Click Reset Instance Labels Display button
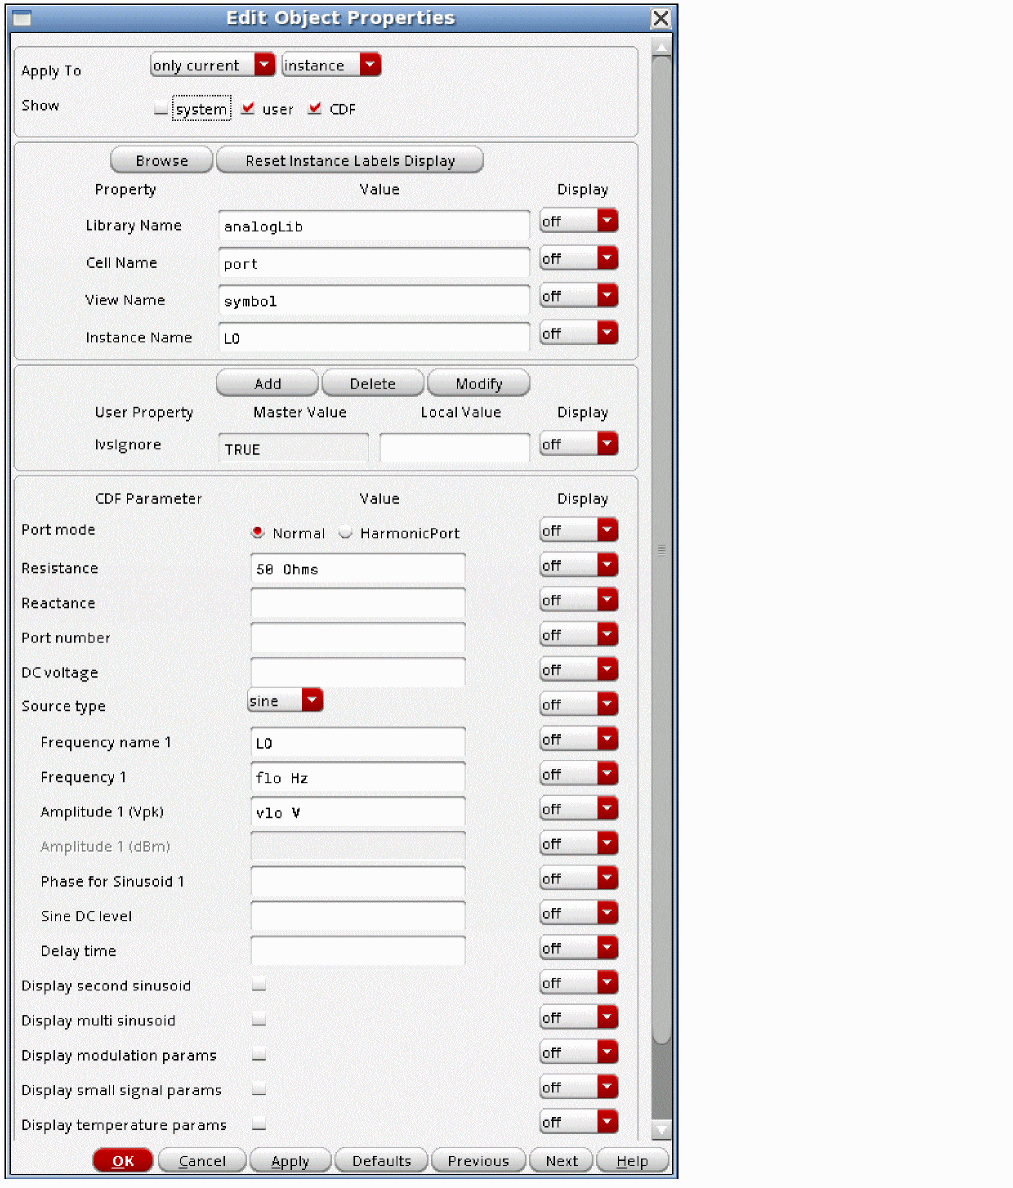 click(350, 160)
